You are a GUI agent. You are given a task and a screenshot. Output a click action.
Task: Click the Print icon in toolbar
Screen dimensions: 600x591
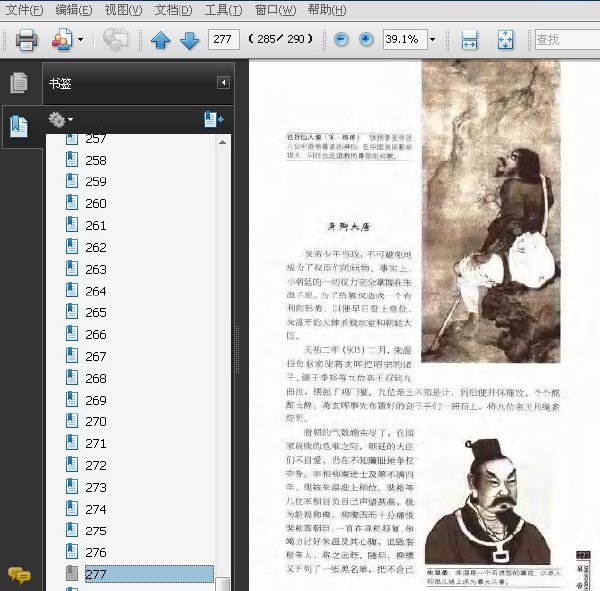(26, 39)
